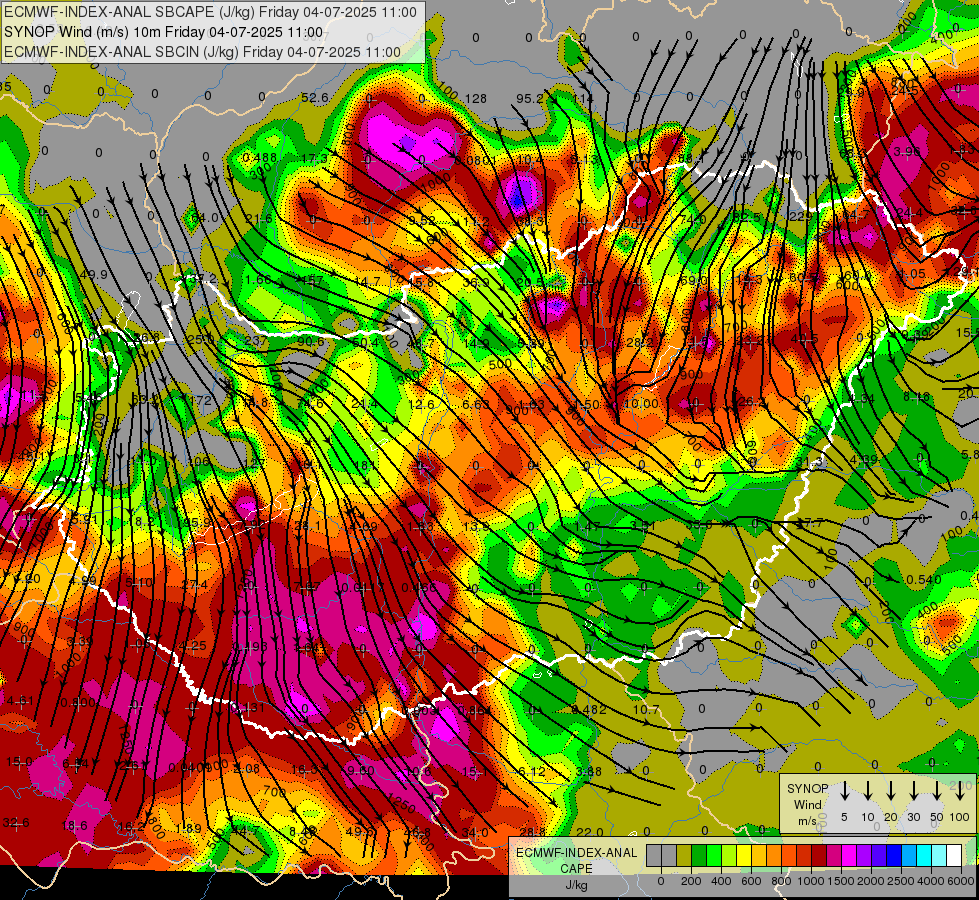
Task: Pick the olive CAPE swatch left of 200
Action: (x=684, y=855)
